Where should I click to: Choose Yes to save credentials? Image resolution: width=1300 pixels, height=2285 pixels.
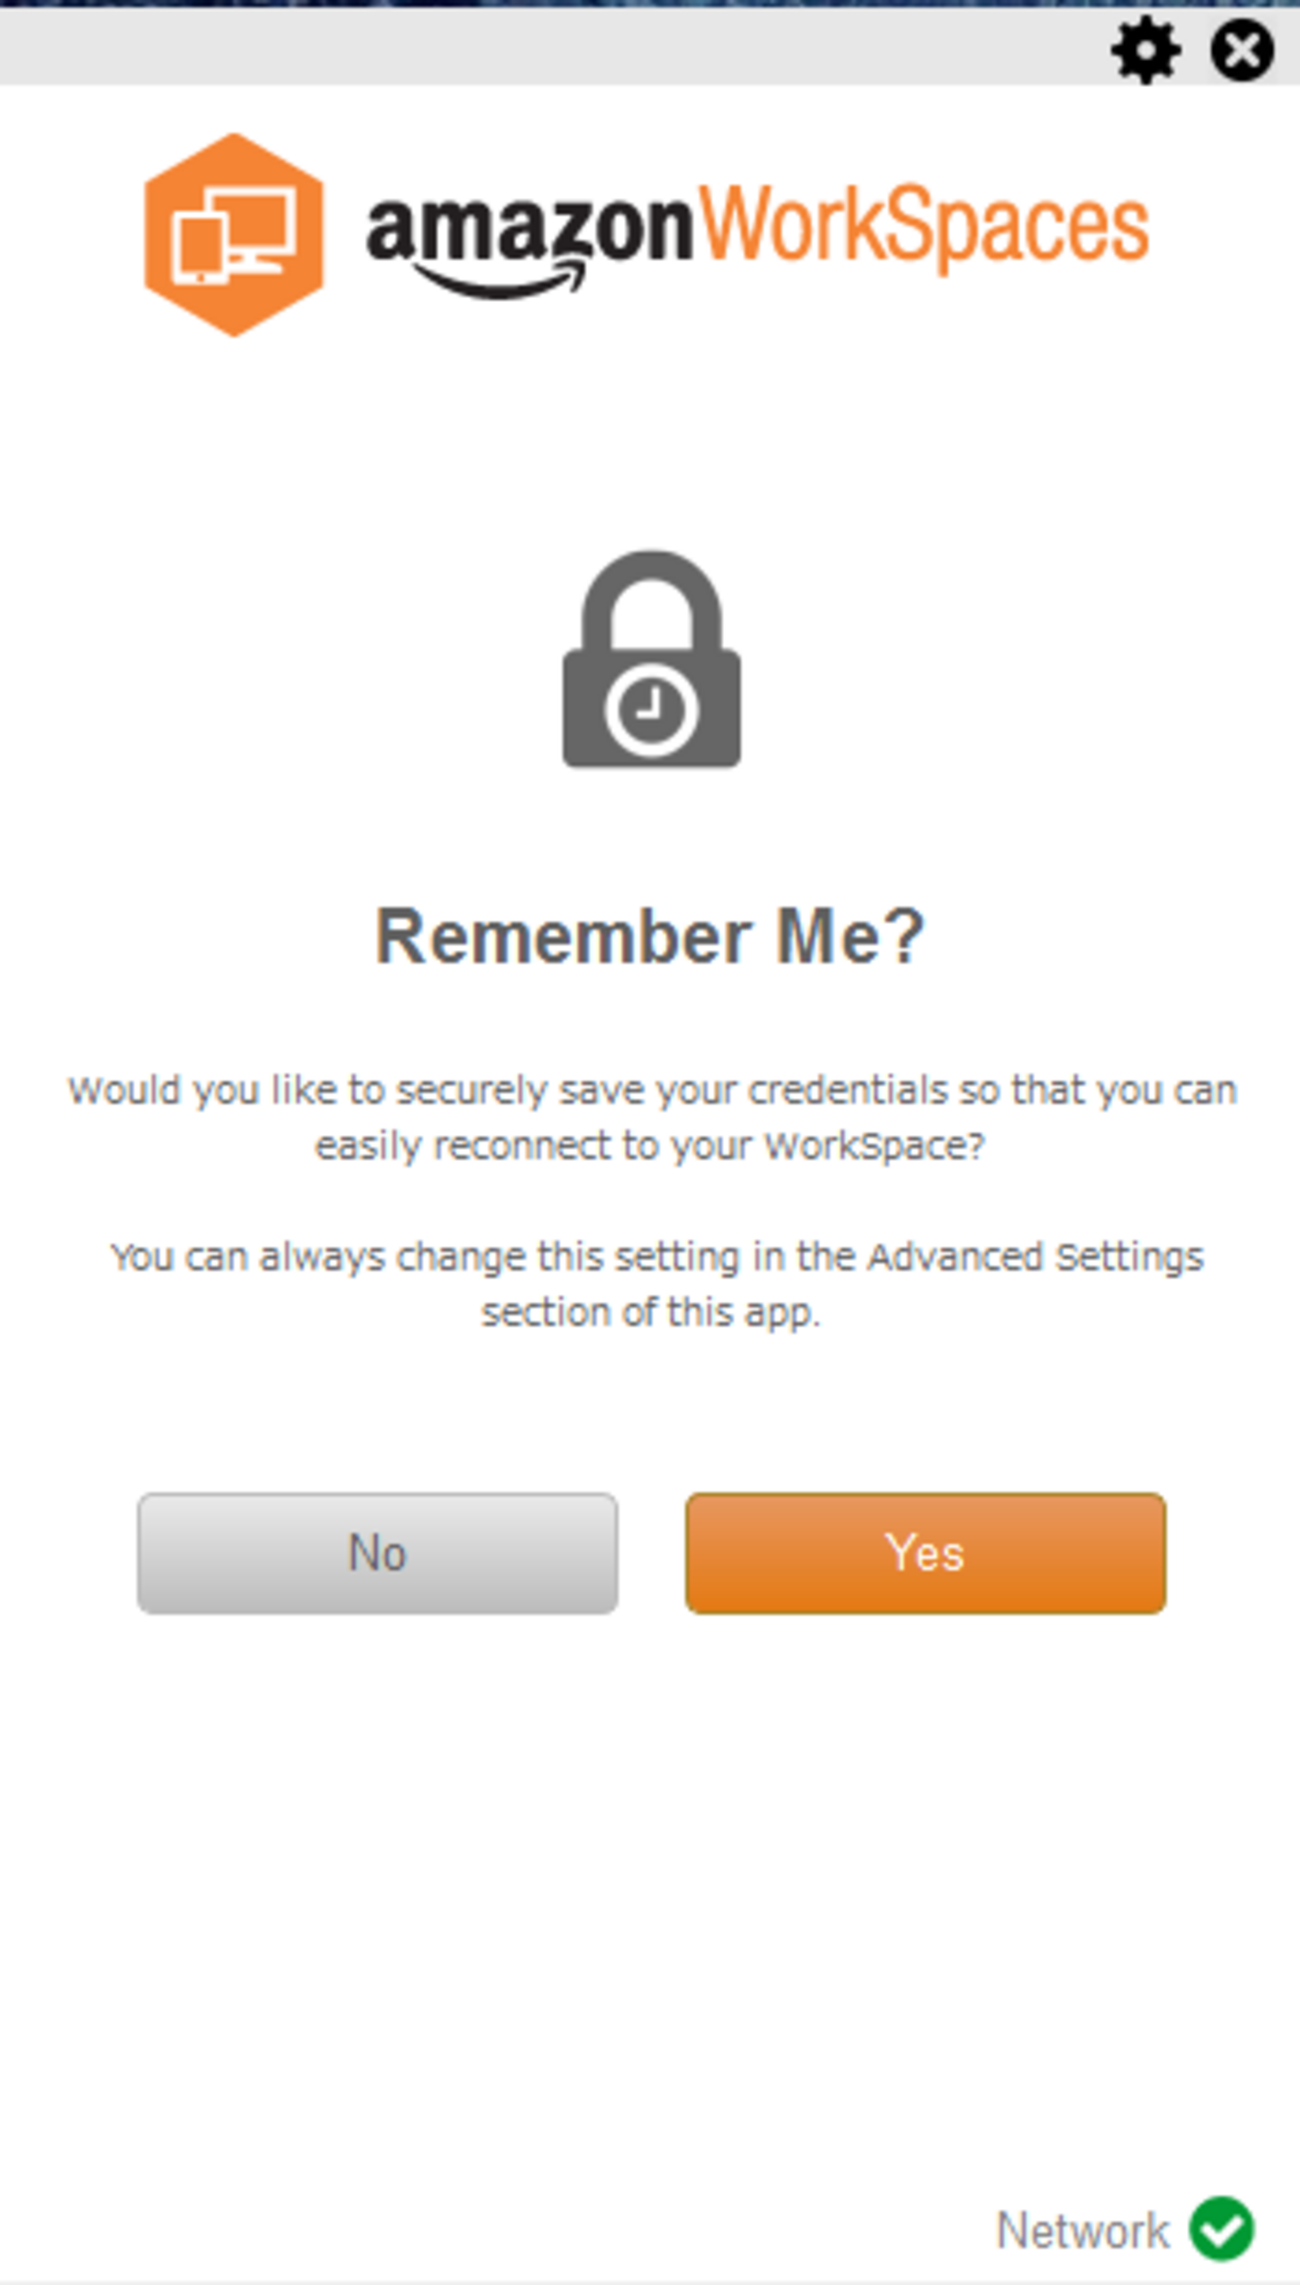925,1553
